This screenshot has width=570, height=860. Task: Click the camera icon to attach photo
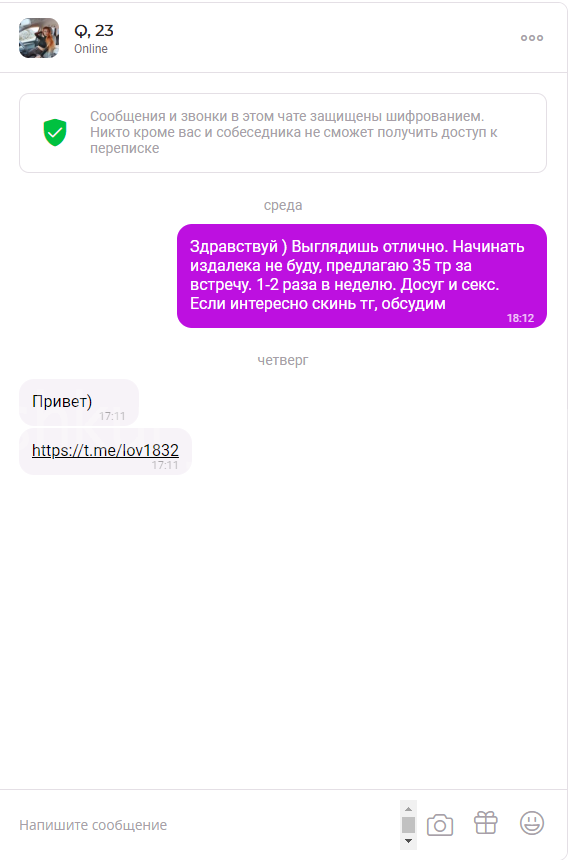(x=440, y=825)
